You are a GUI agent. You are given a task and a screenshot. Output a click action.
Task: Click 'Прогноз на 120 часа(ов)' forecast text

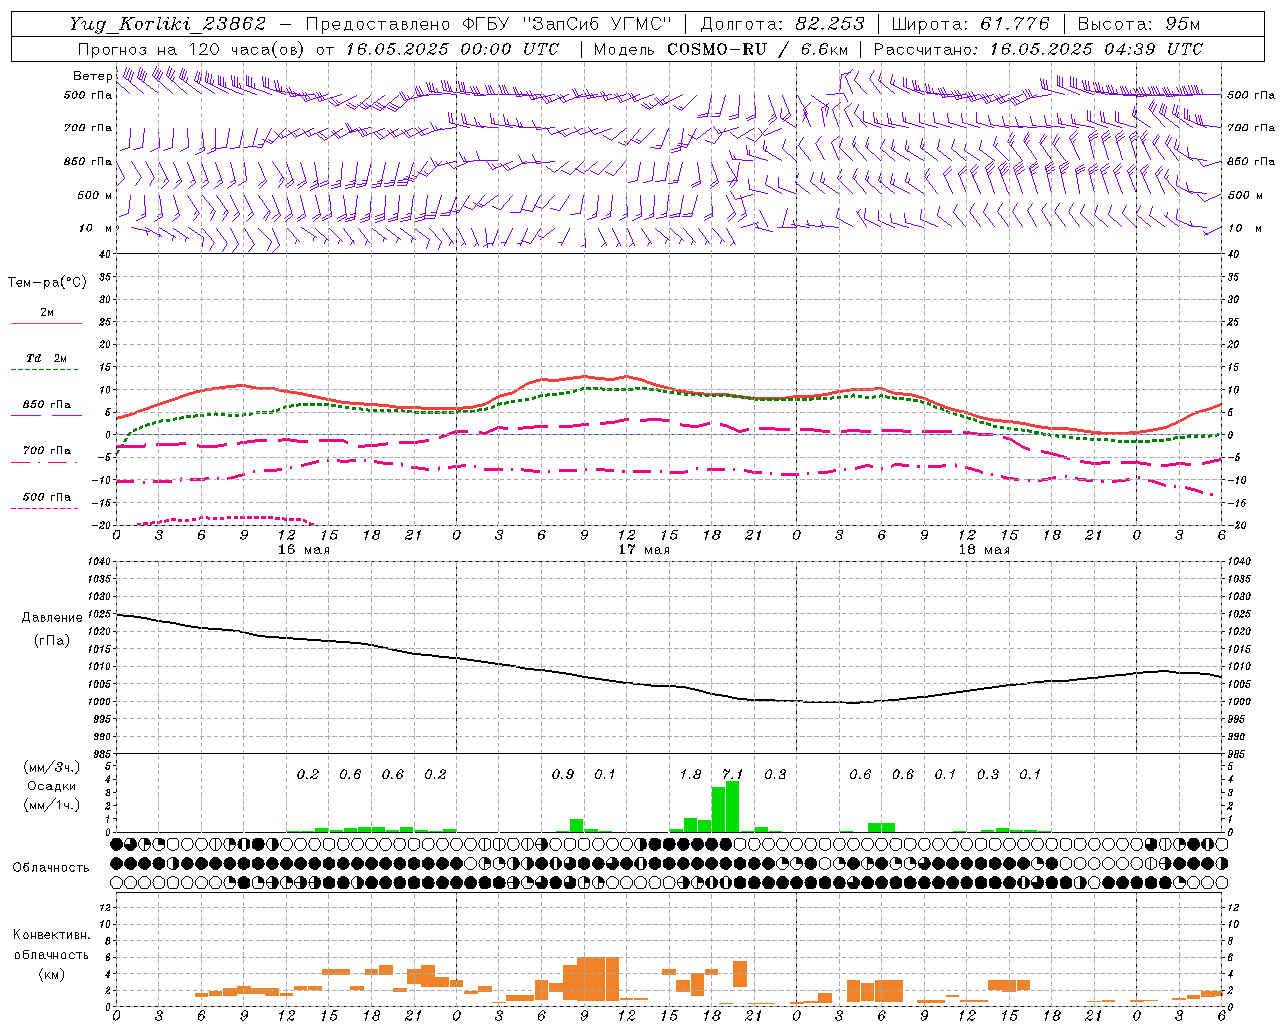pos(193,49)
